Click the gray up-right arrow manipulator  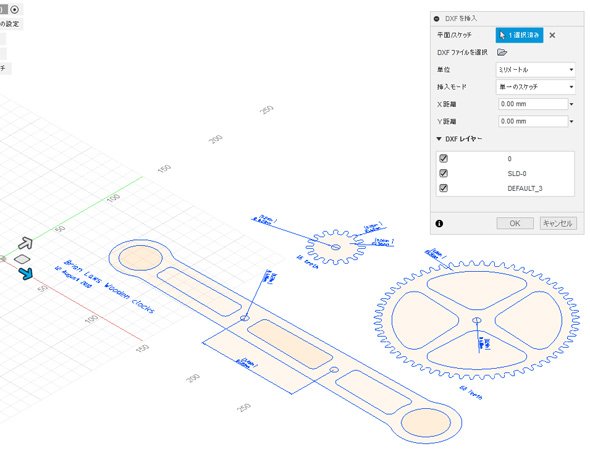coord(26,243)
